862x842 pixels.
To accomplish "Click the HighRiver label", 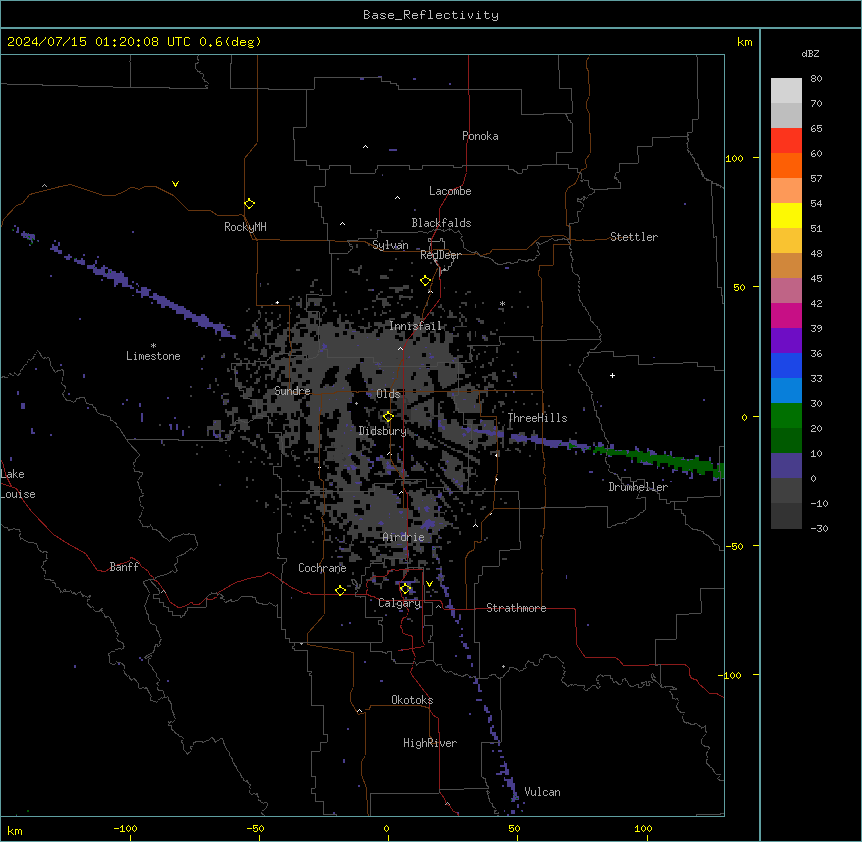I will pyautogui.click(x=430, y=743).
